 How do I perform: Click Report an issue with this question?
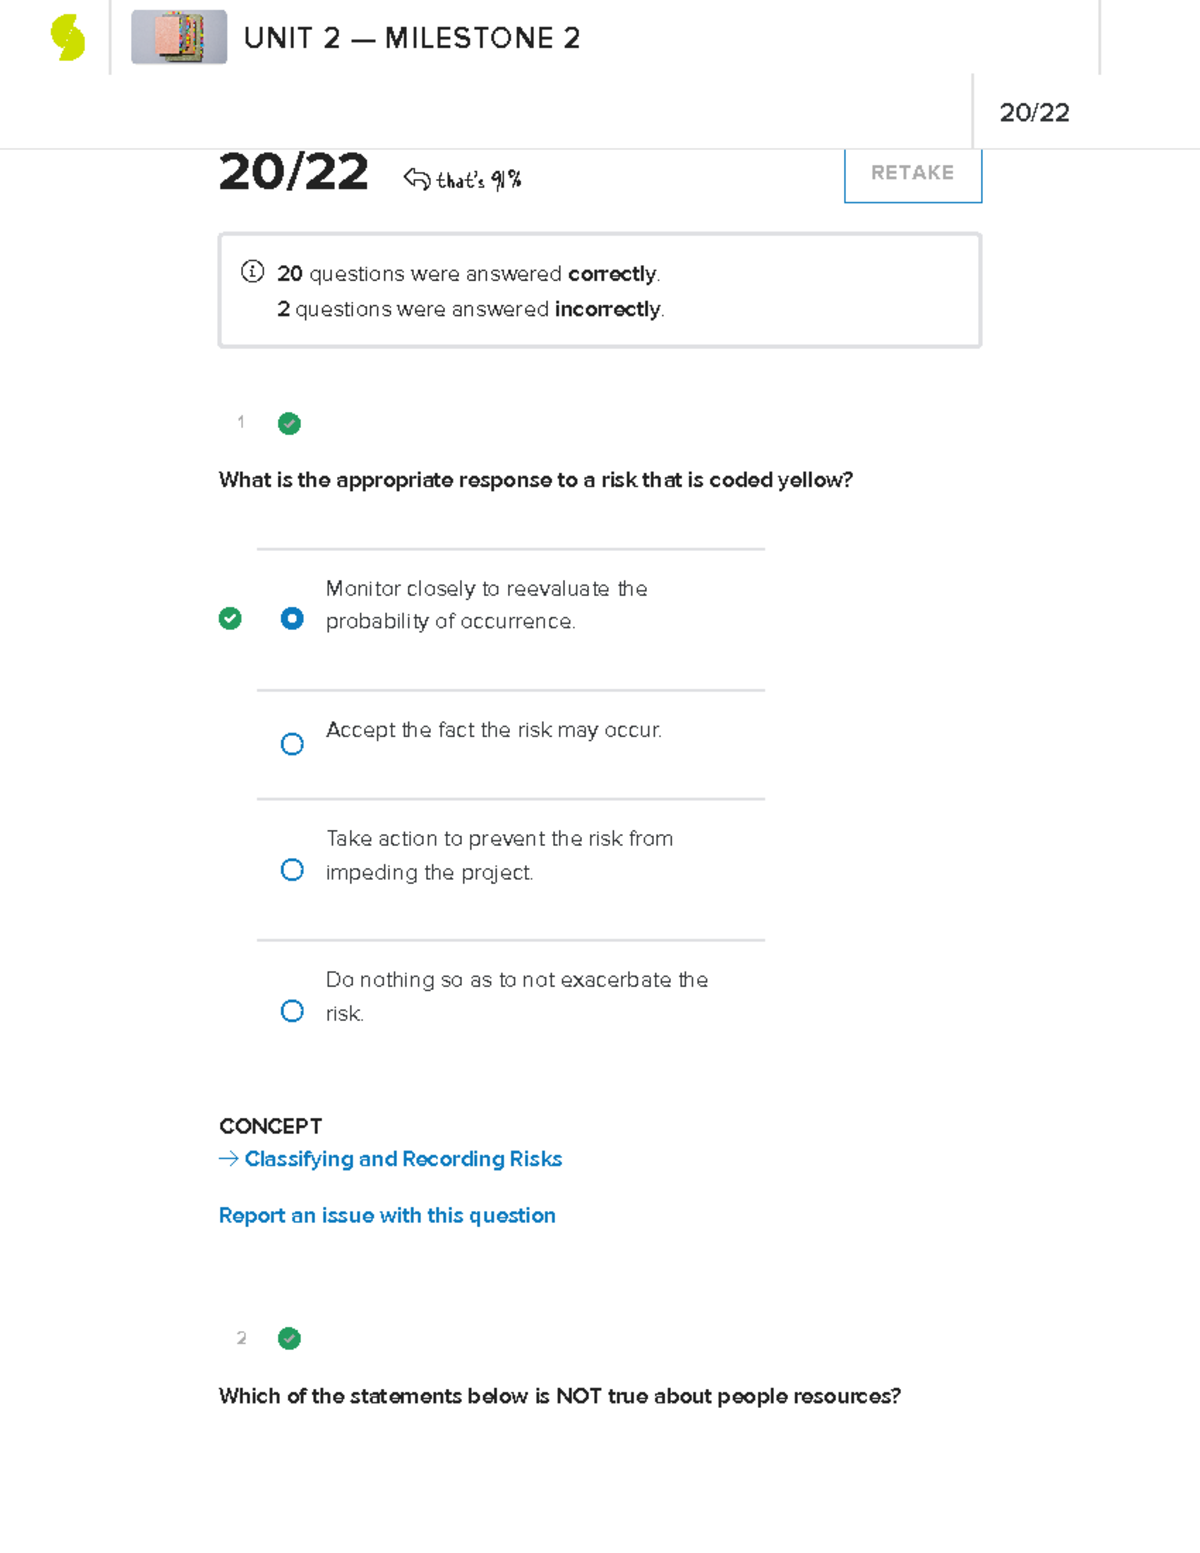pos(386,1215)
